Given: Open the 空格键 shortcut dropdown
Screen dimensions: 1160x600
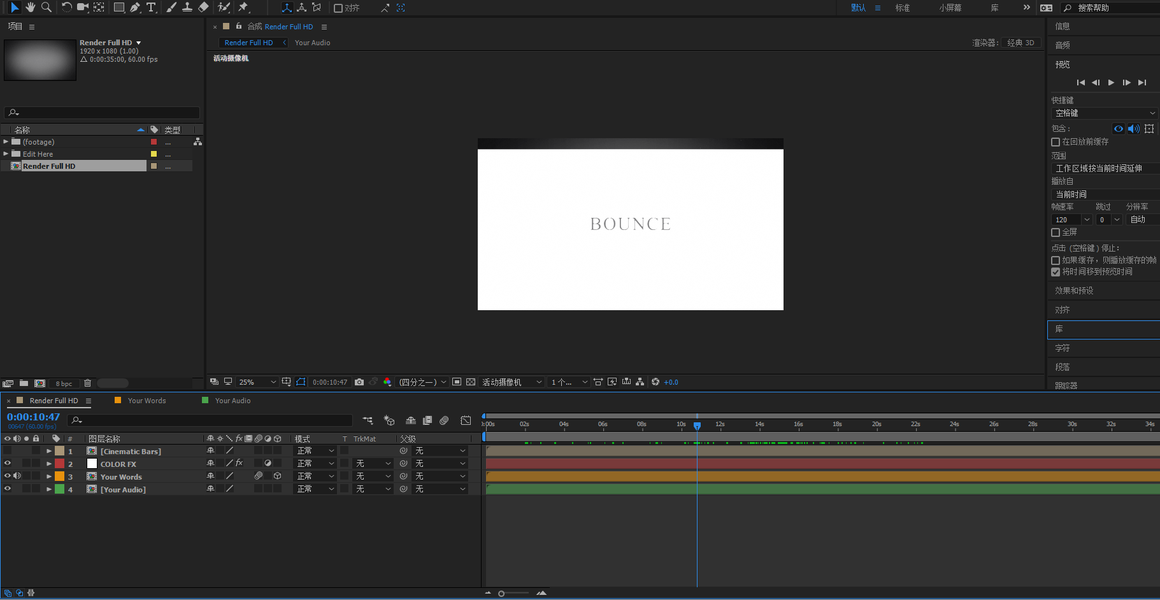Looking at the screenshot, I should [x=1105, y=113].
